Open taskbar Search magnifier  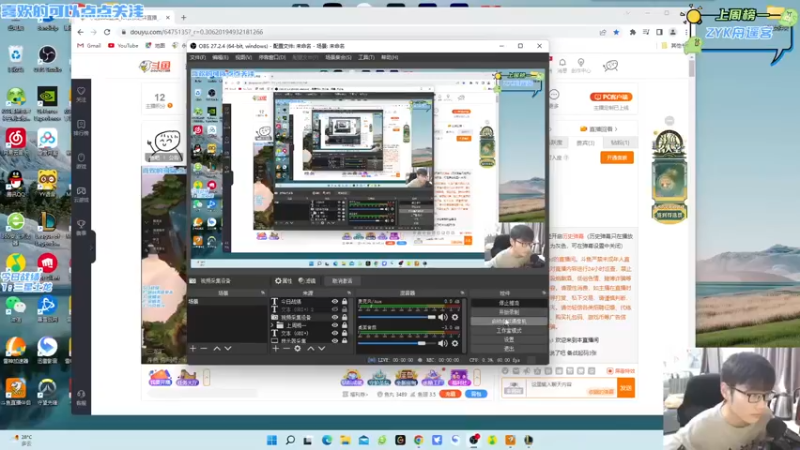click(x=290, y=440)
